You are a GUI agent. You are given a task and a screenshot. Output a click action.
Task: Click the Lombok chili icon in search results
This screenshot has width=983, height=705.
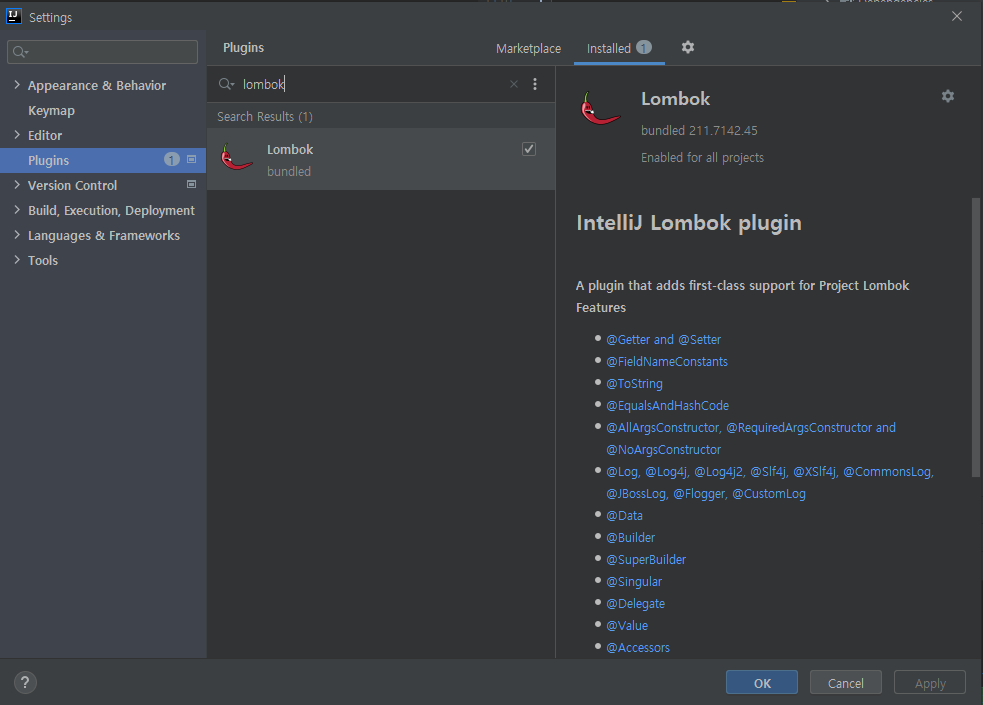pos(237,157)
